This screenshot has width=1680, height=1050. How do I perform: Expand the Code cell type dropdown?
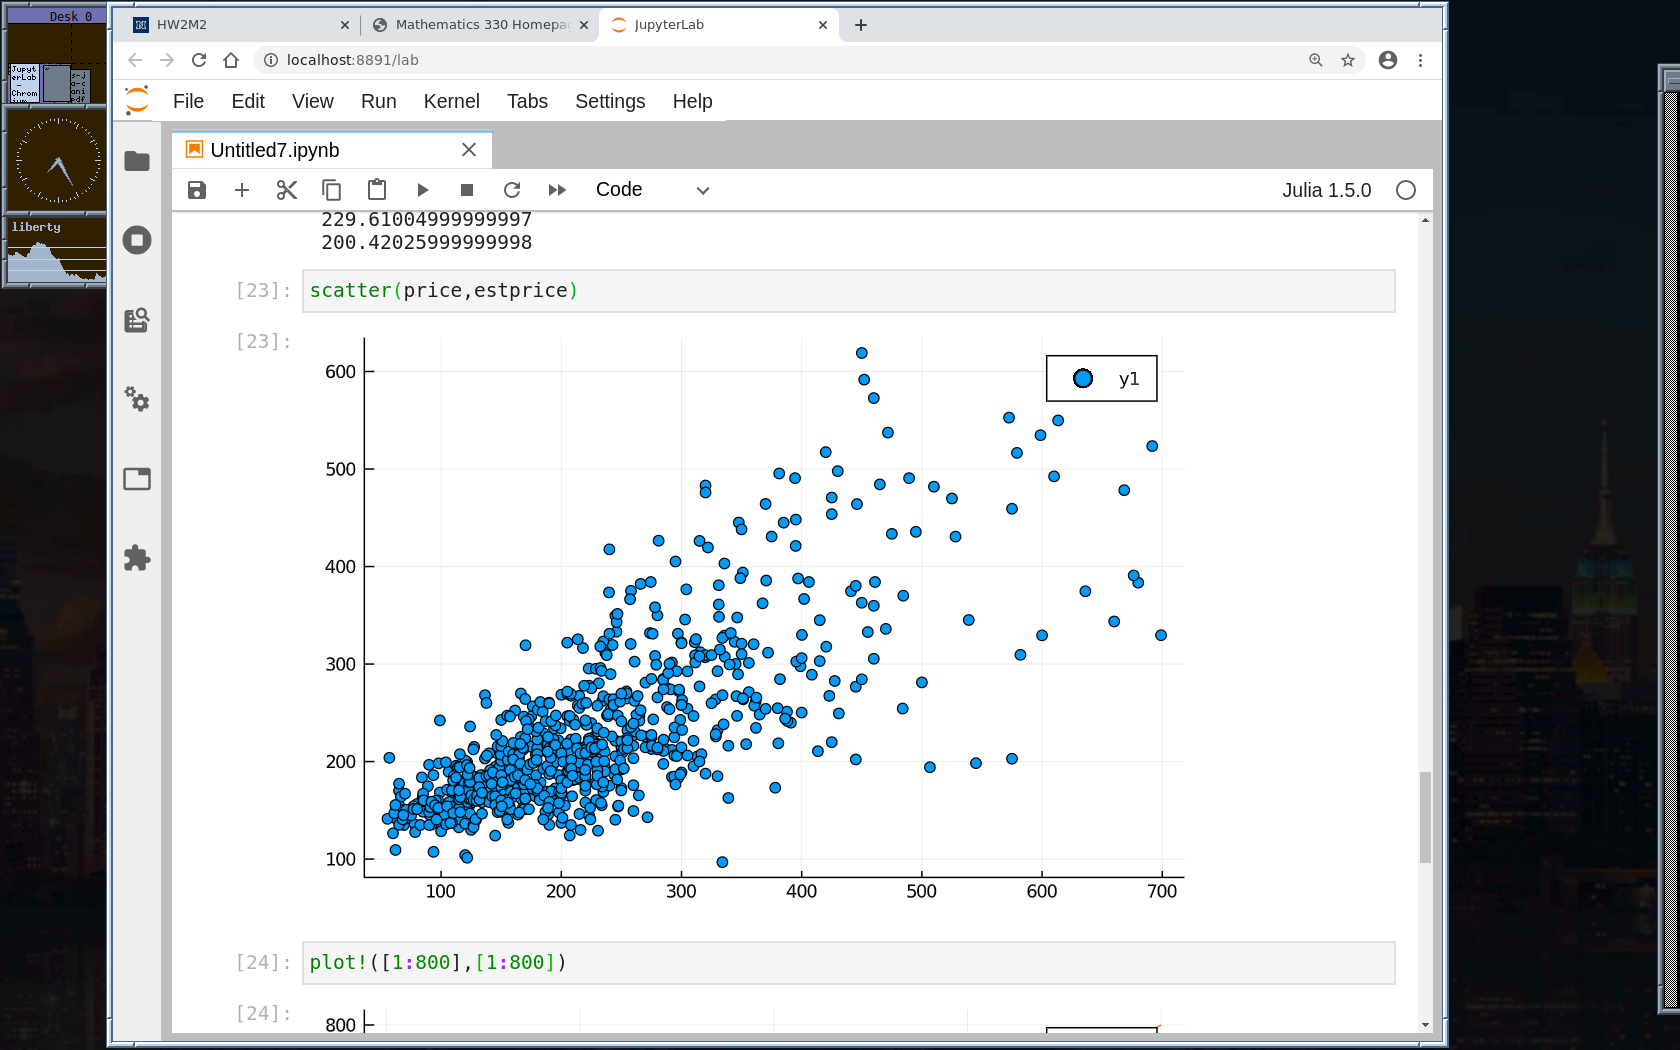(652, 190)
